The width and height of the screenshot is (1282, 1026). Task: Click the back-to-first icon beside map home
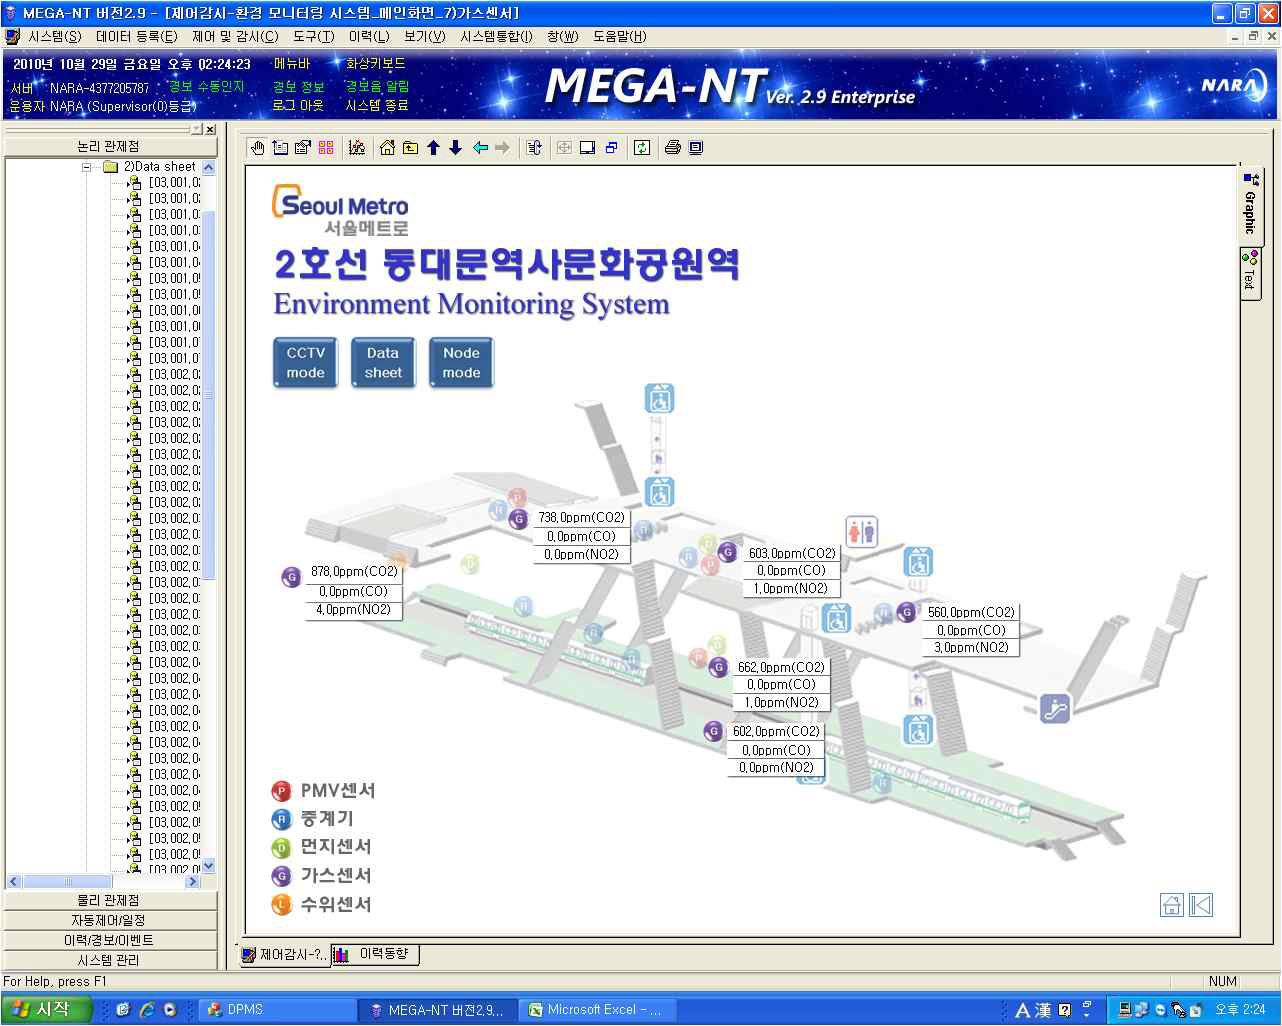pyautogui.click(x=1201, y=905)
